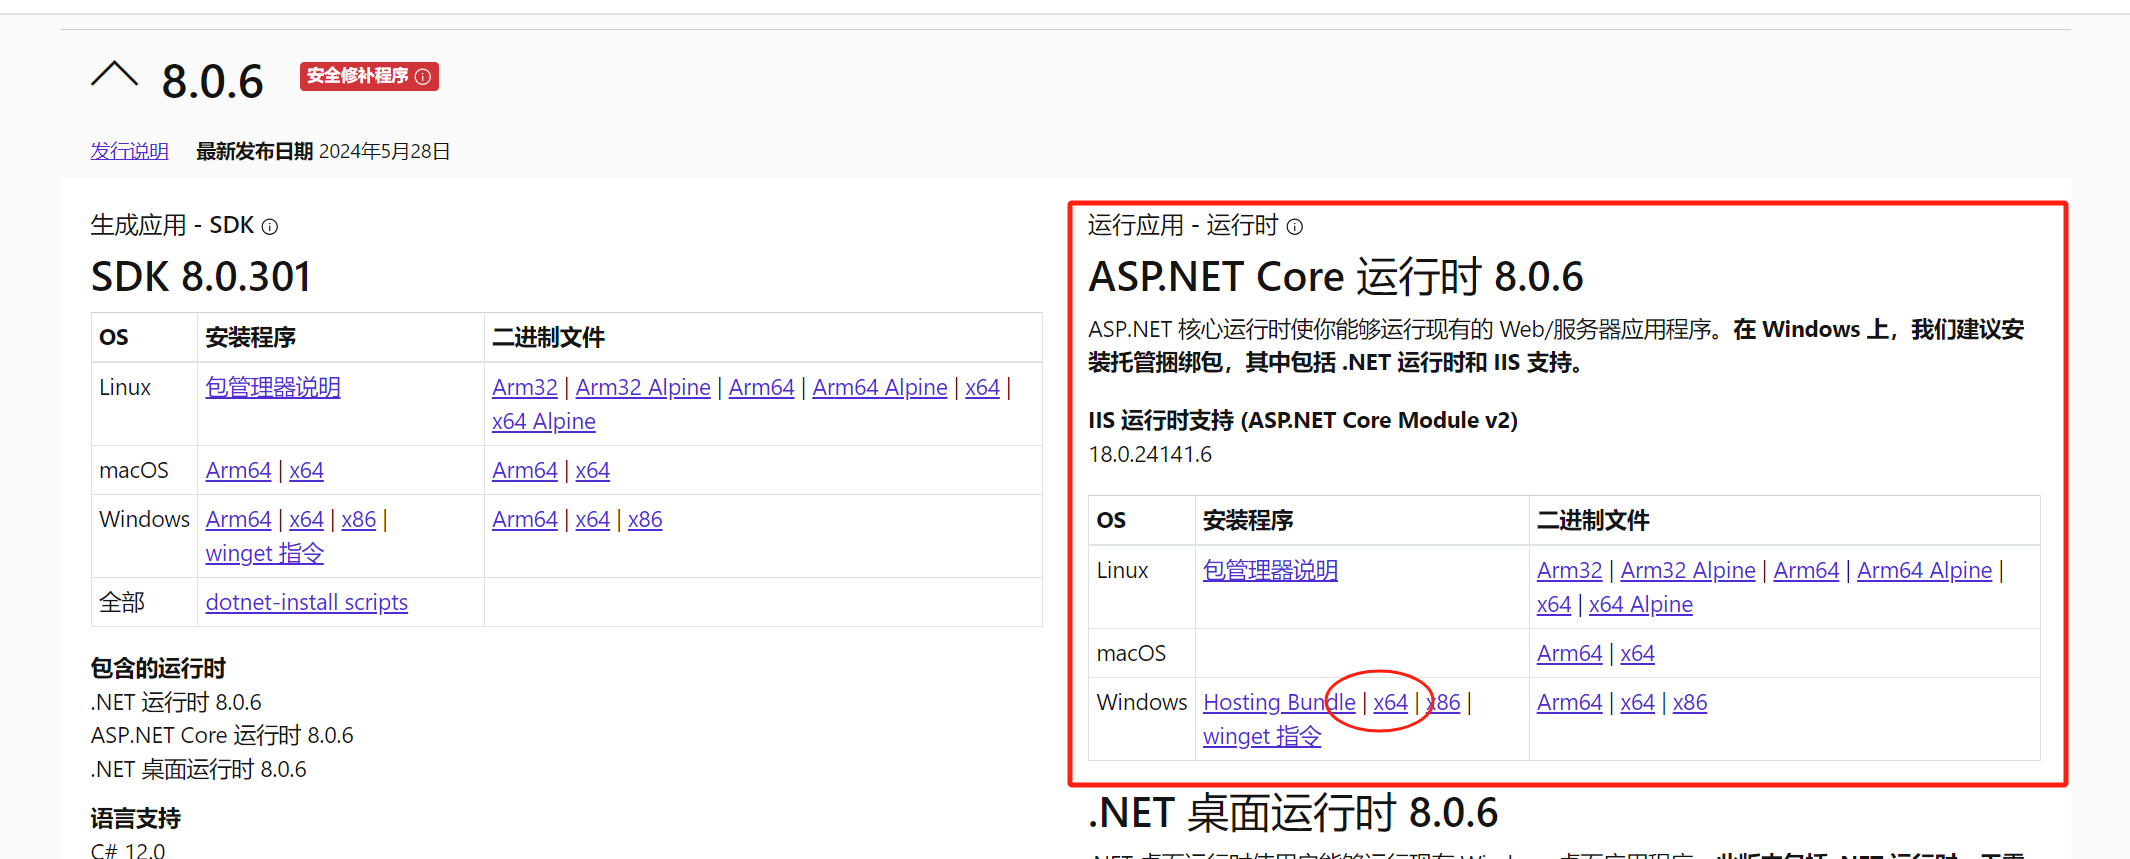Download SDK Linux Arm64 binary
Image resolution: width=2130 pixels, height=859 pixels.
pyautogui.click(x=761, y=387)
